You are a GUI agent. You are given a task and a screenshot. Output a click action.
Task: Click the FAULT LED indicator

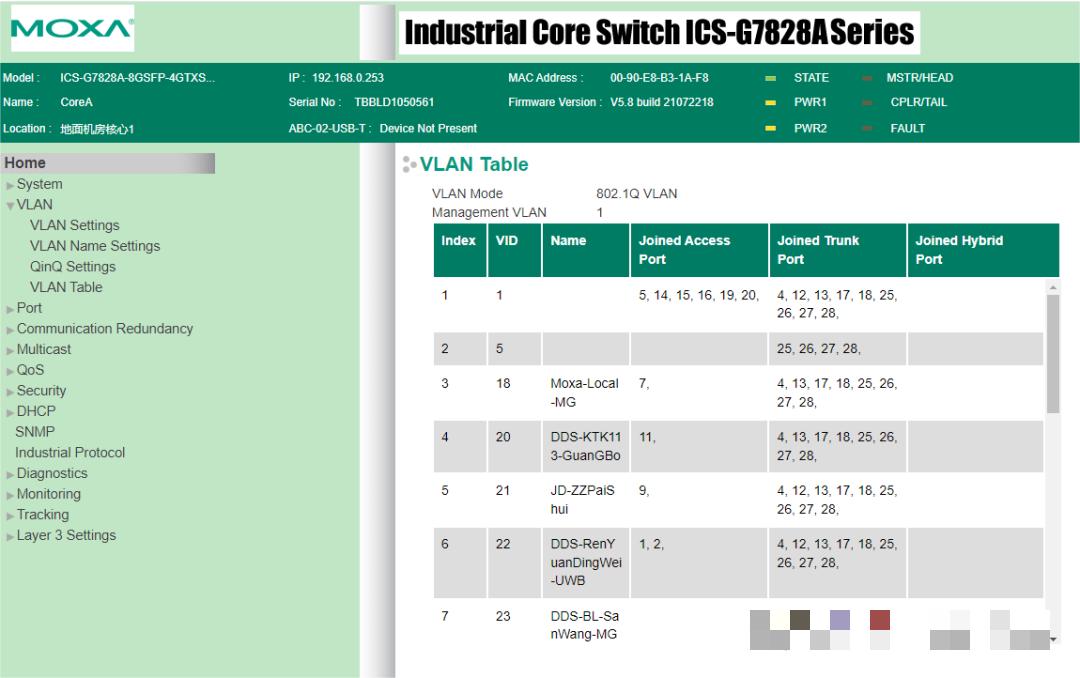tap(867, 128)
